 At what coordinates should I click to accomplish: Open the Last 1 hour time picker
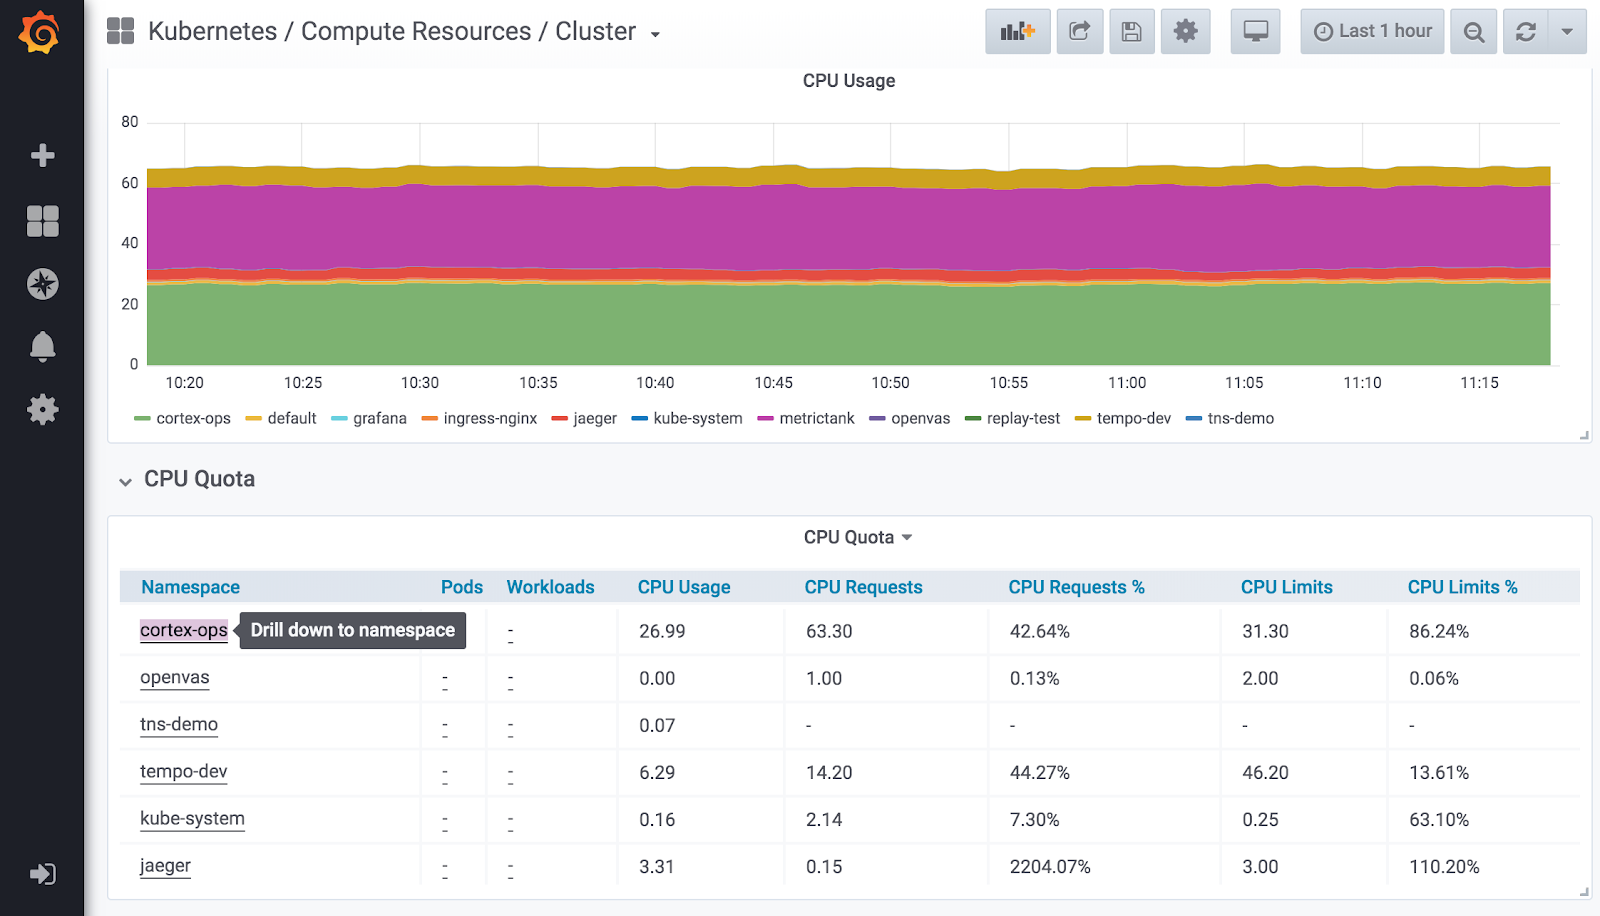point(1372,31)
